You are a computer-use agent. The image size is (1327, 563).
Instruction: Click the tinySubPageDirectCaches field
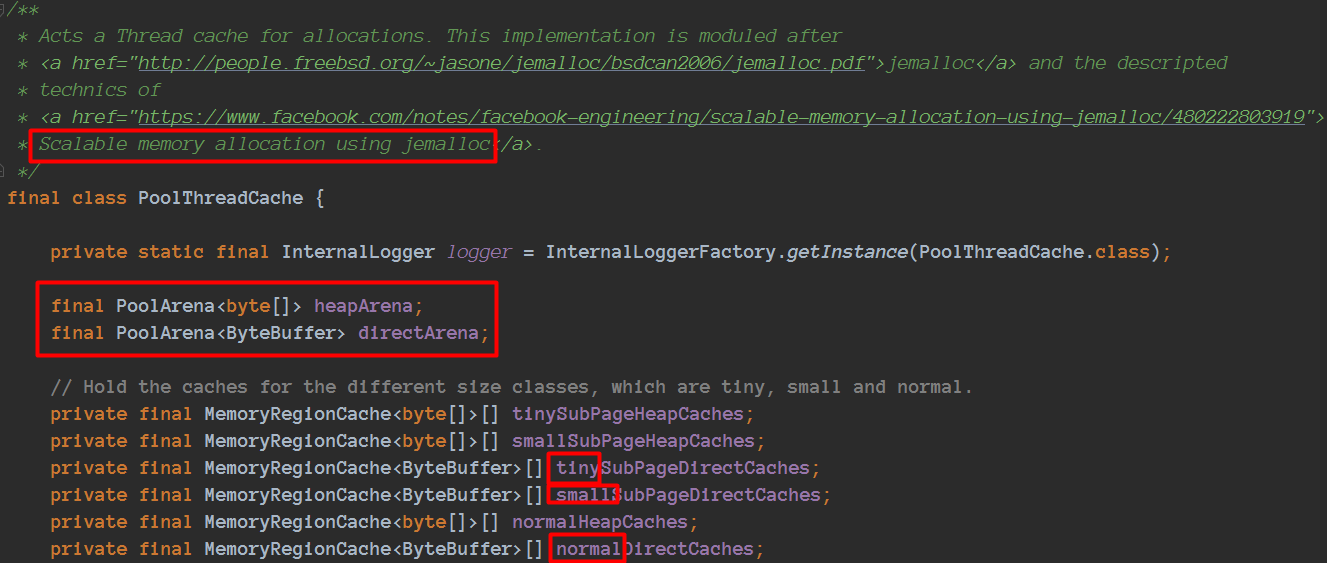(683, 468)
